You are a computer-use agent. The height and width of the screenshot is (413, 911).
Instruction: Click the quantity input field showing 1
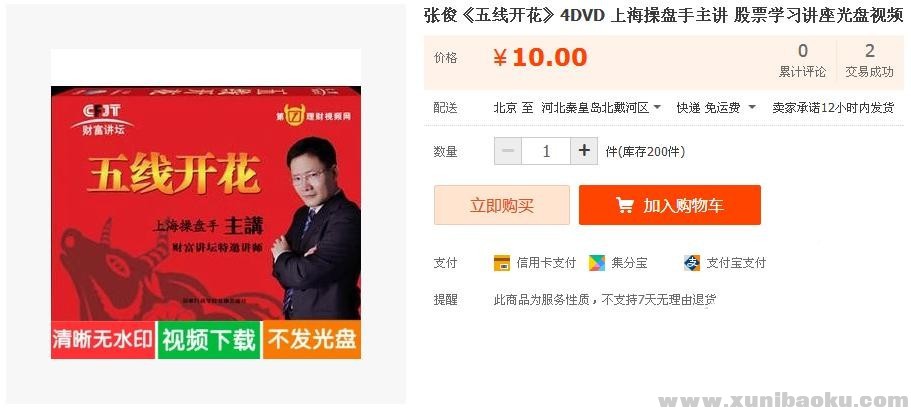tap(546, 151)
